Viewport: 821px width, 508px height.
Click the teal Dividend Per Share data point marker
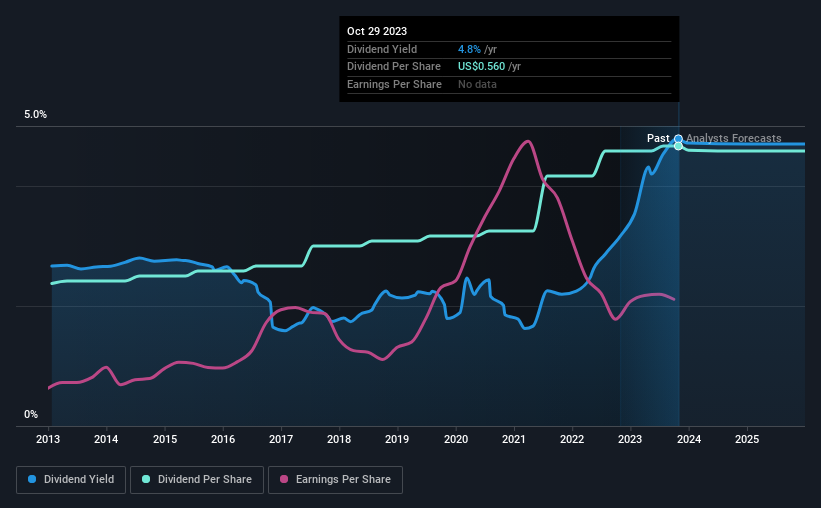click(x=678, y=146)
